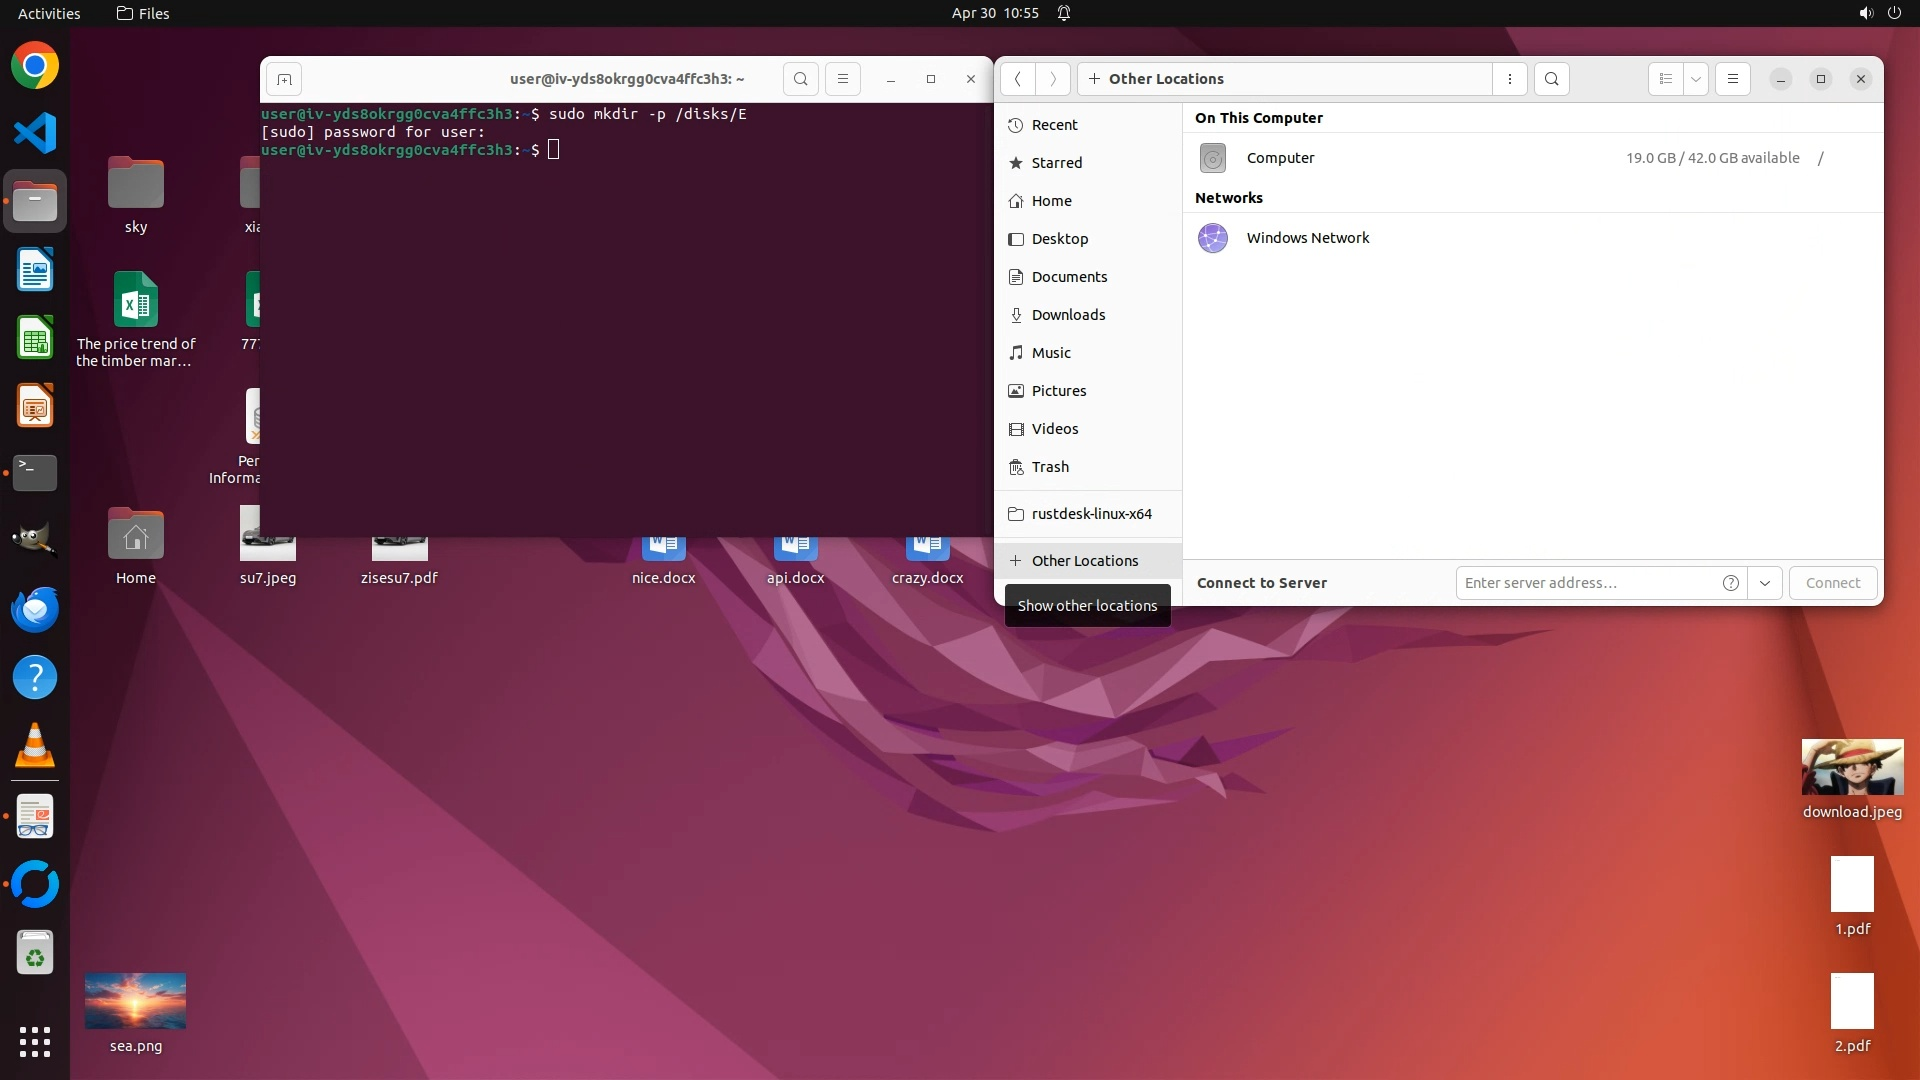Click the Files search magnifier icon
This screenshot has height=1080, width=1920.
point(1551,79)
